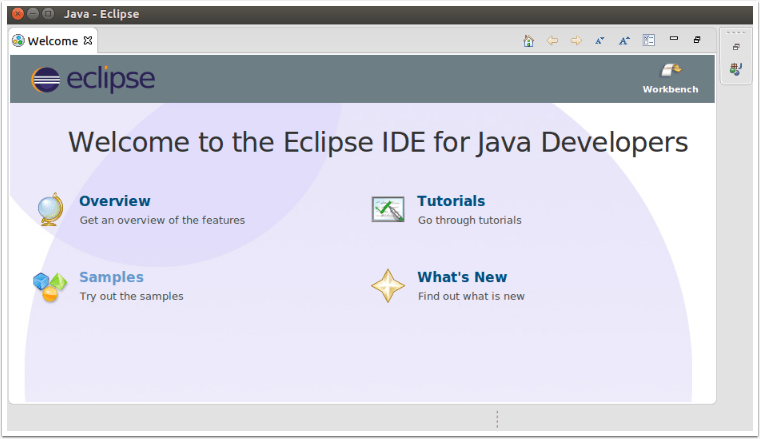
Task: Click 'Go through tutorials' description text
Action: click(x=470, y=220)
